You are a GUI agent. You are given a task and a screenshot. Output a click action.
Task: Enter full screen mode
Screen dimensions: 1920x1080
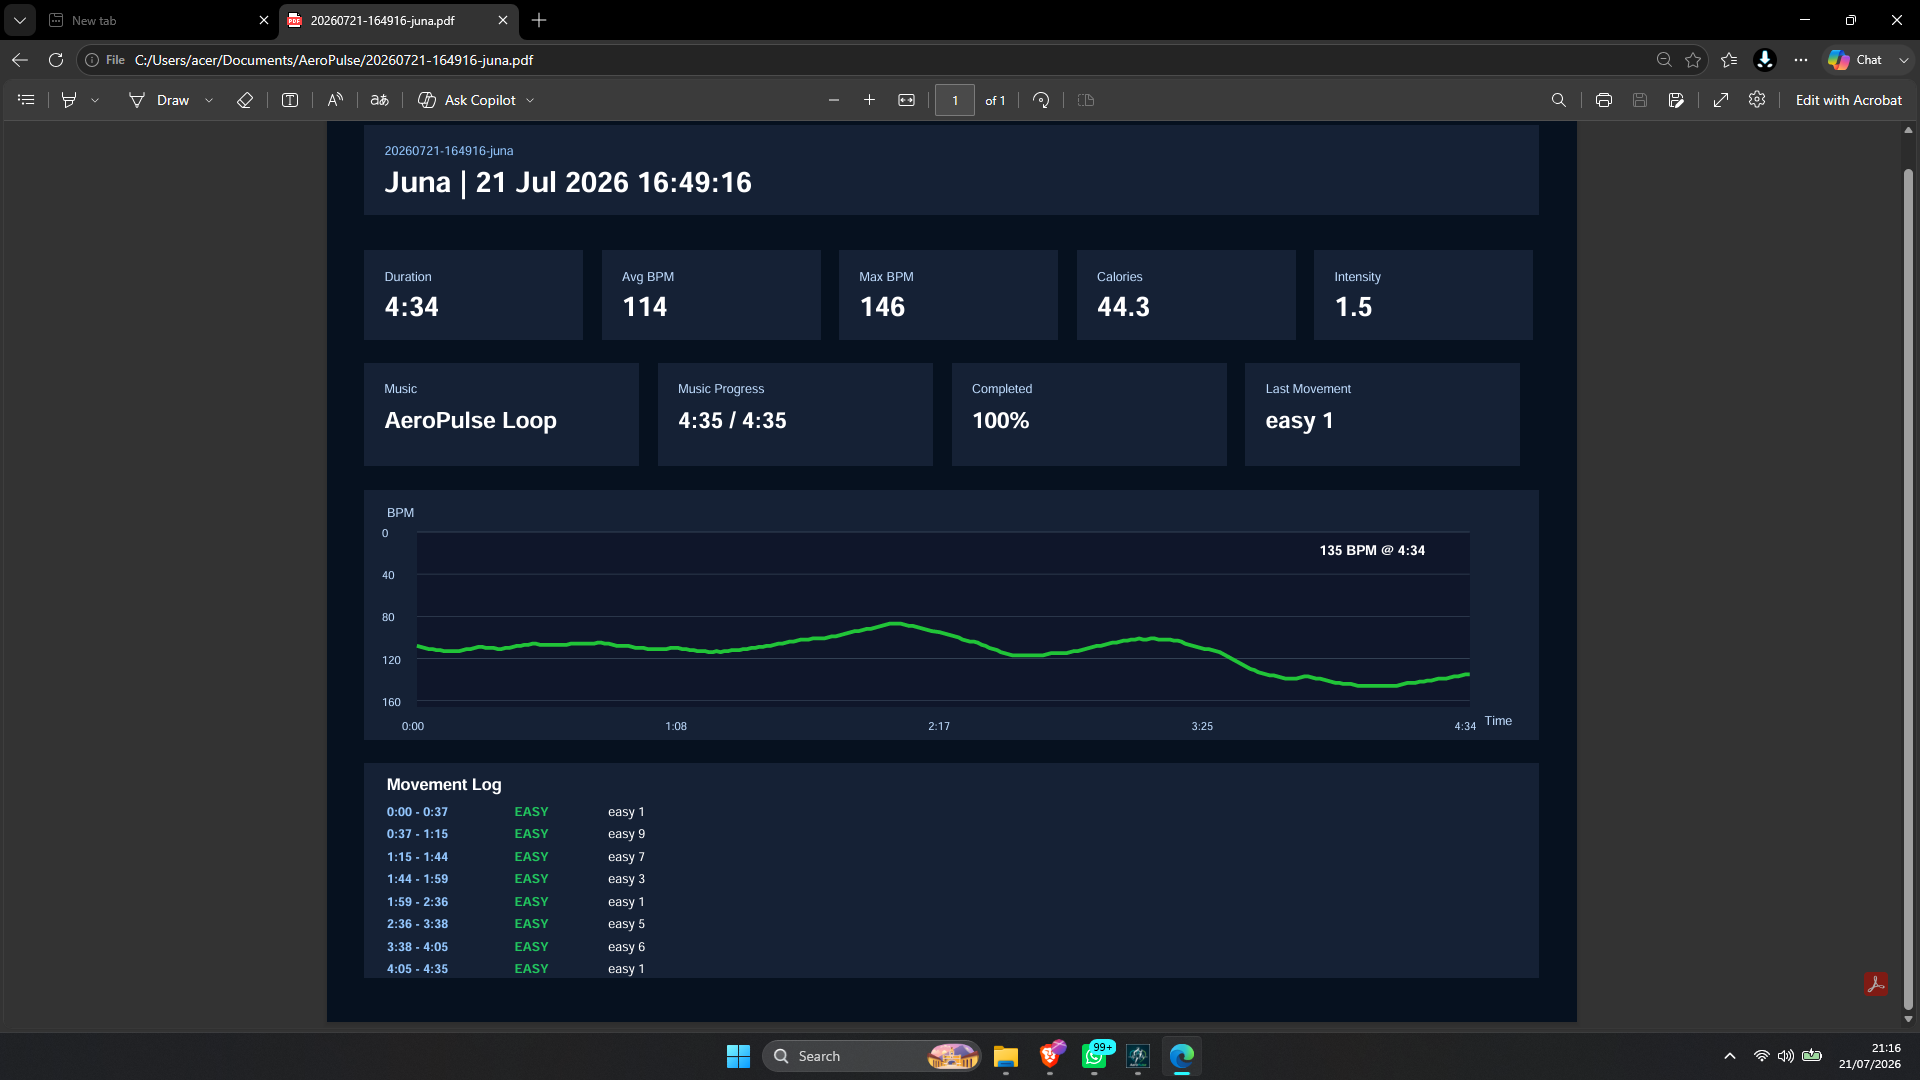[1721, 100]
